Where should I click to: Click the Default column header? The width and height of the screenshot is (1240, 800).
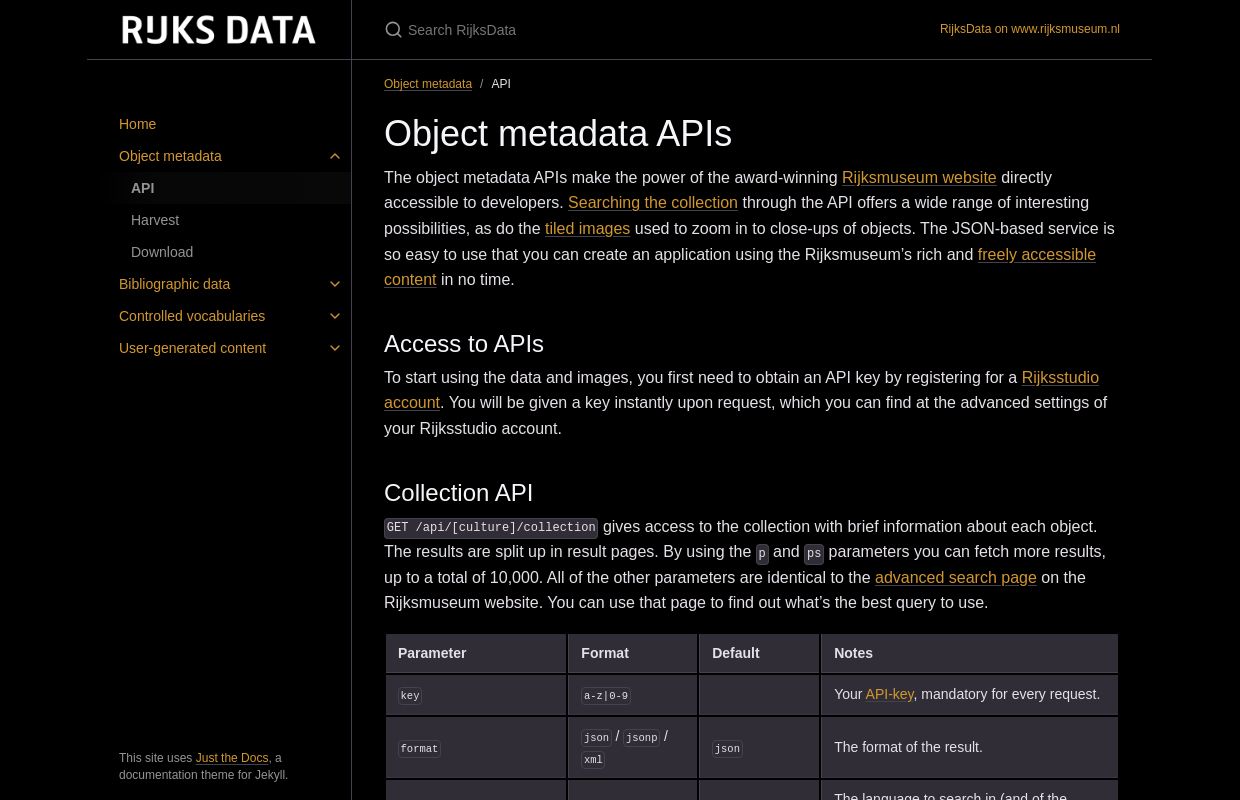click(x=759, y=653)
